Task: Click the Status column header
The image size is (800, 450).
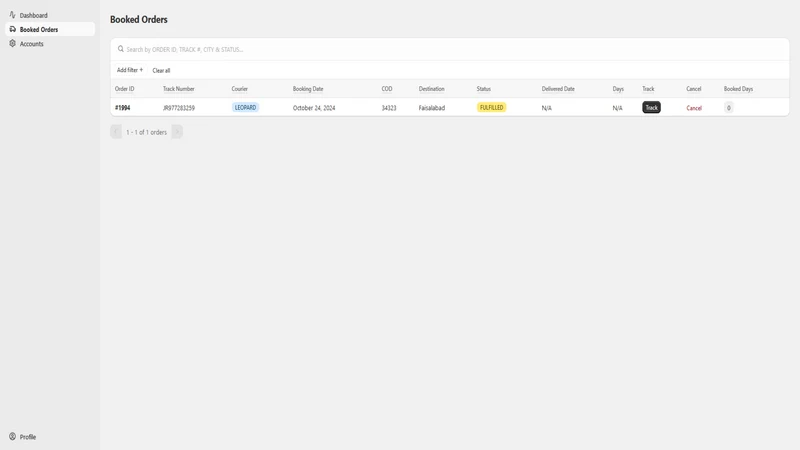Action: click(484, 89)
